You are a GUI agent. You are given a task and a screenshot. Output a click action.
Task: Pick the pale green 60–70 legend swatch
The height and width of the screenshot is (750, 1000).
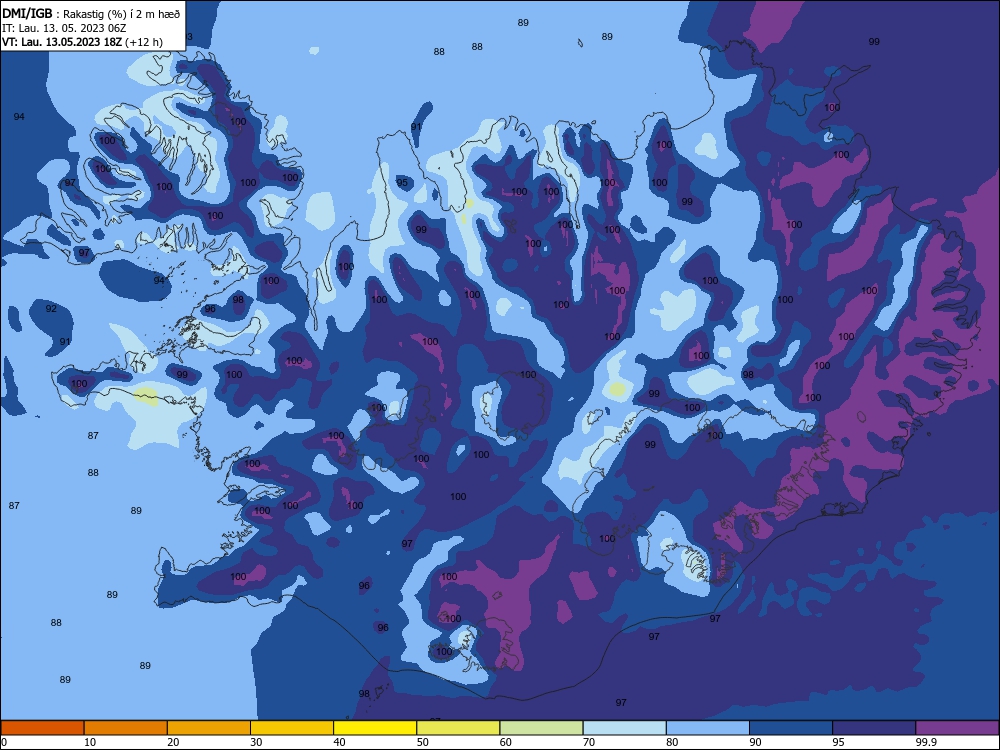tap(541, 728)
